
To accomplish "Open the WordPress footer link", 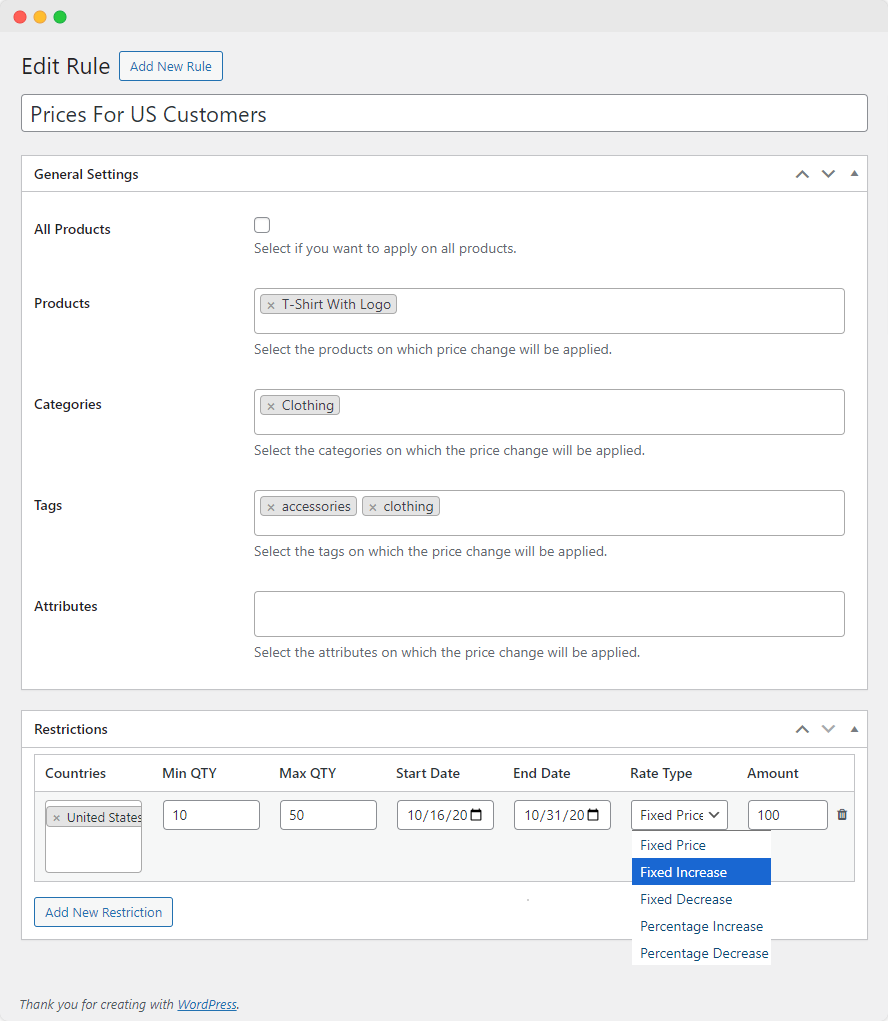I will pos(207,1004).
